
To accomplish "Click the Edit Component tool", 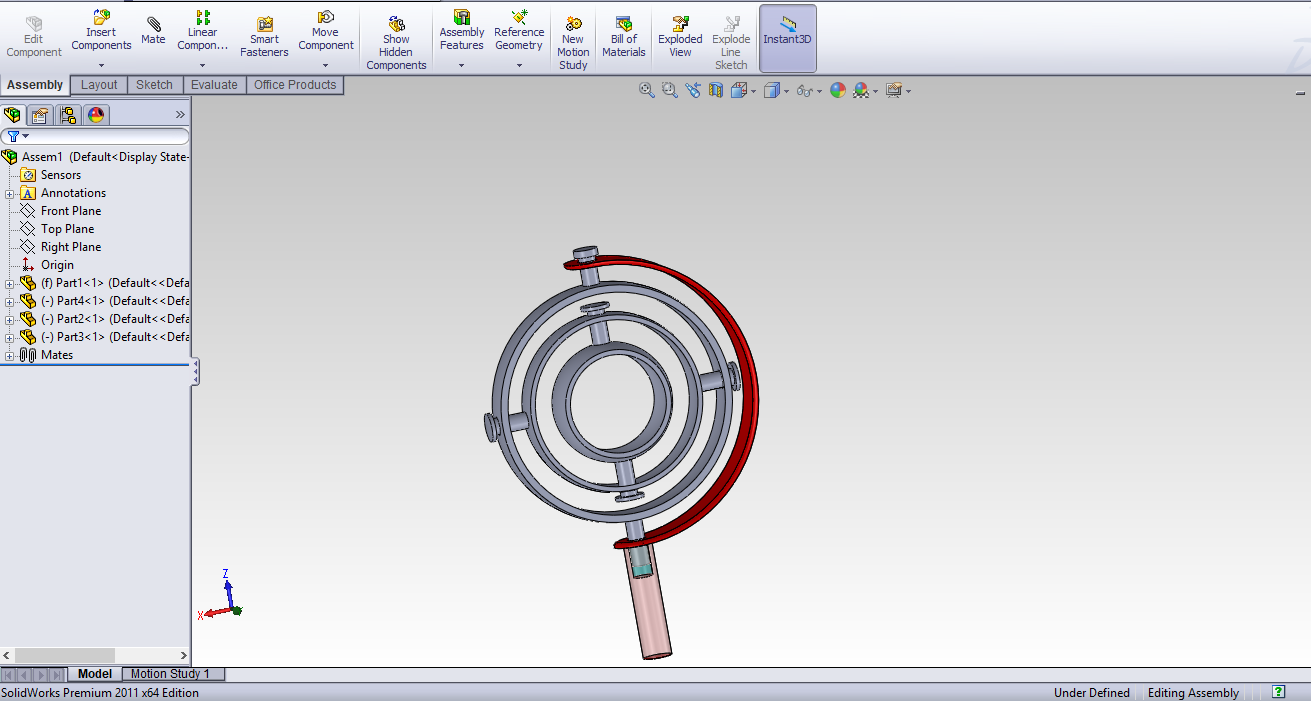I will [34, 37].
